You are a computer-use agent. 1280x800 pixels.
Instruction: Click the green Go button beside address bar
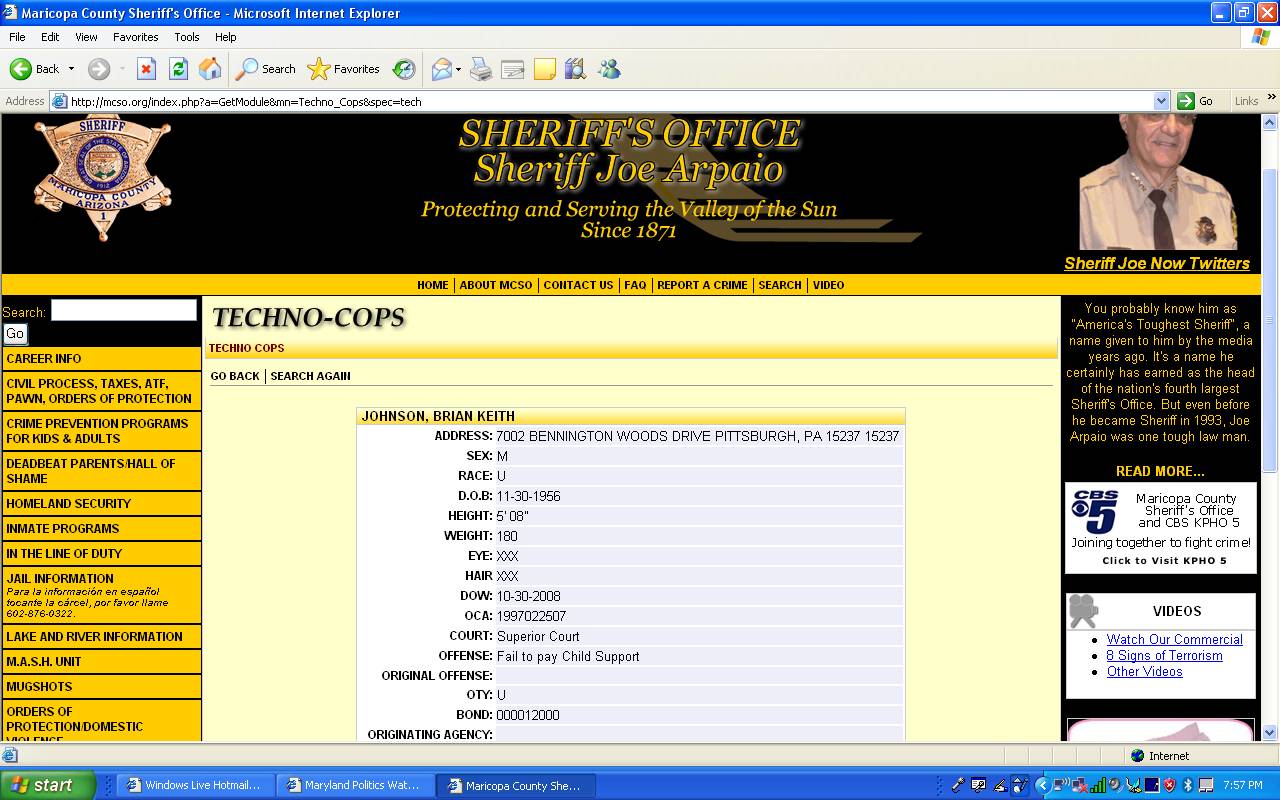tap(1196, 101)
